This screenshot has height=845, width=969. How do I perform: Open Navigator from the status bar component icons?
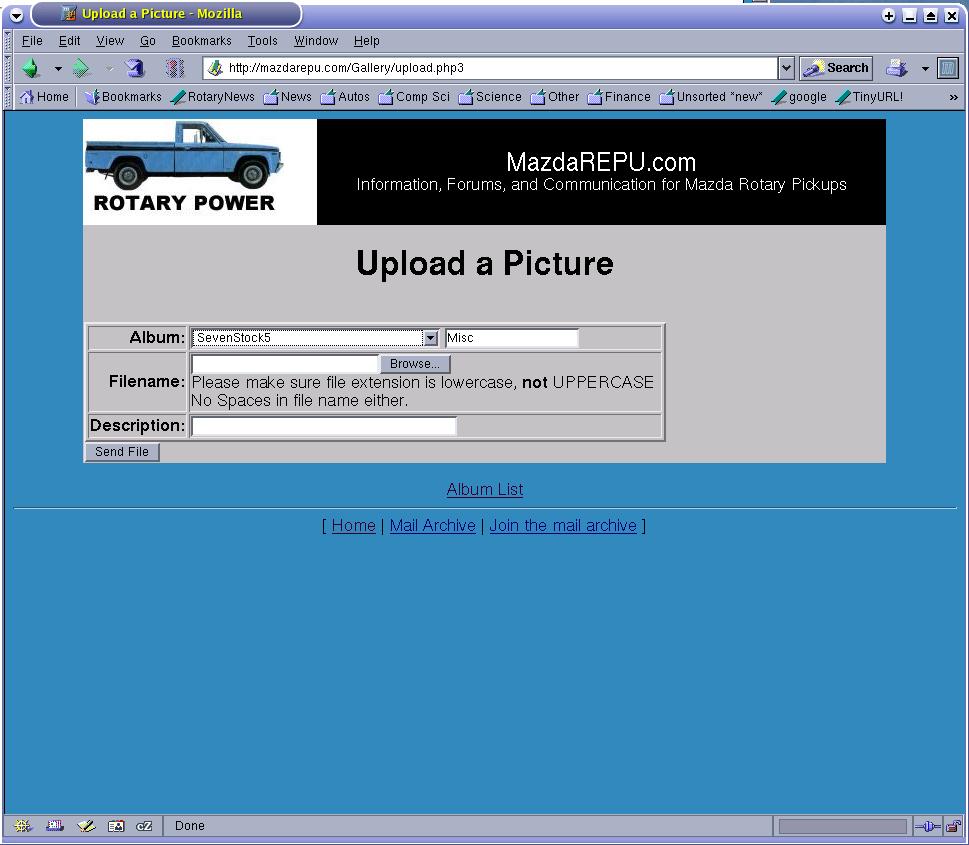coord(22,826)
